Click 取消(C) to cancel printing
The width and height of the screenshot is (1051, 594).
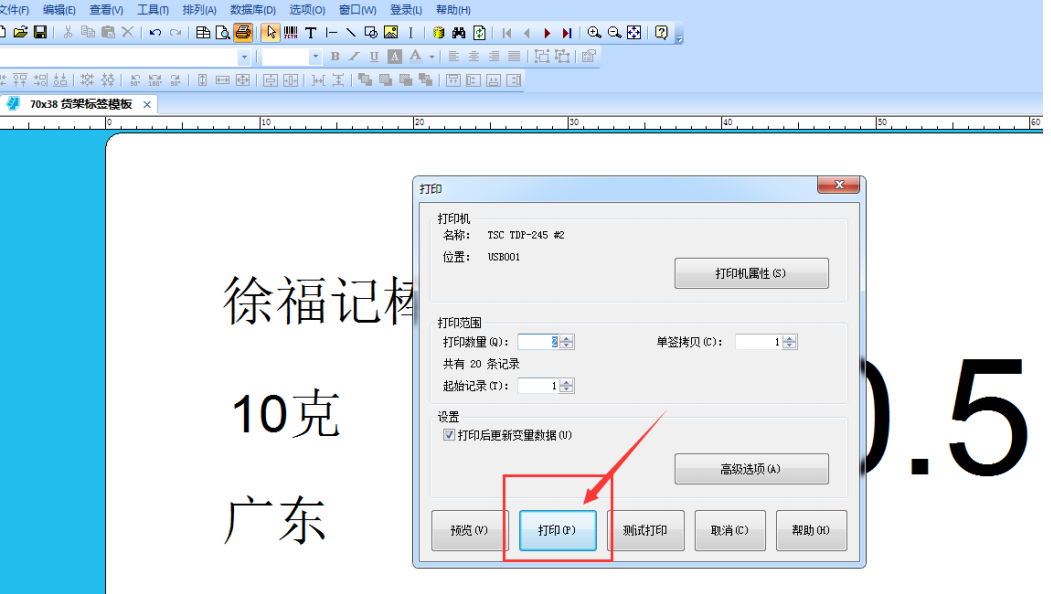pos(730,530)
